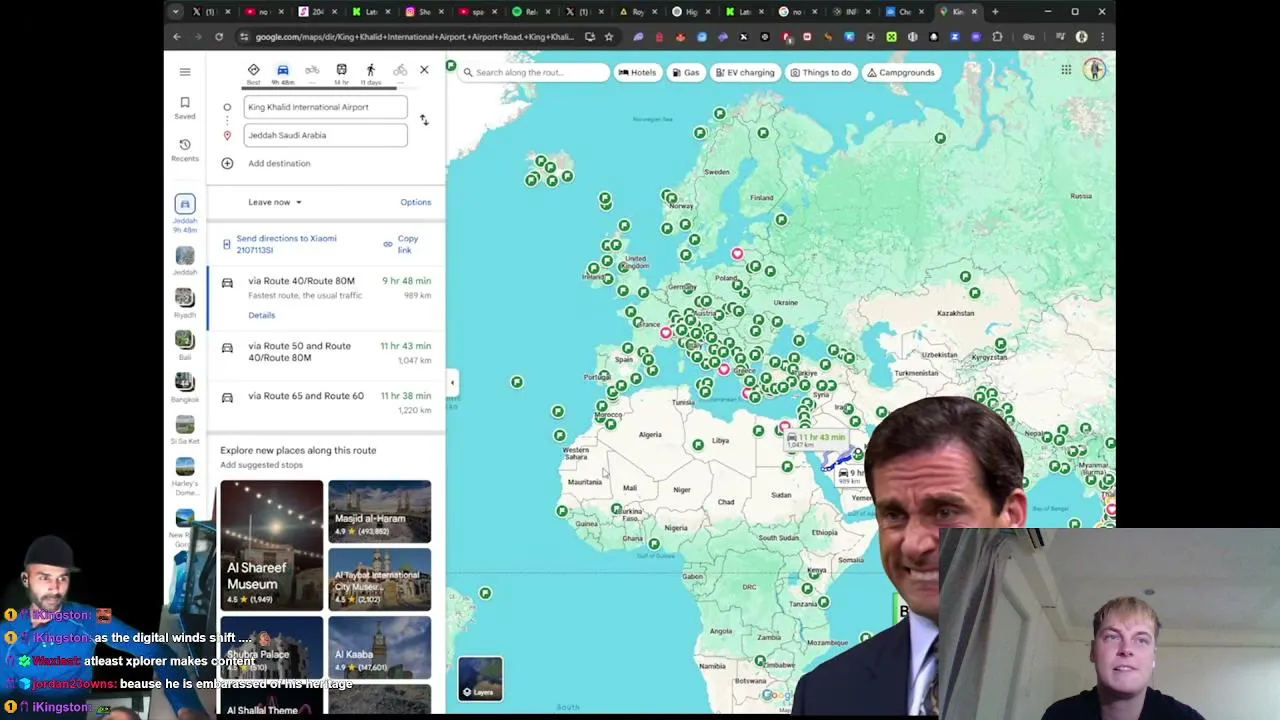Open the Si Sa Ket recent place
This screenshot has height=720, width=1280.
tap(185, 430)
